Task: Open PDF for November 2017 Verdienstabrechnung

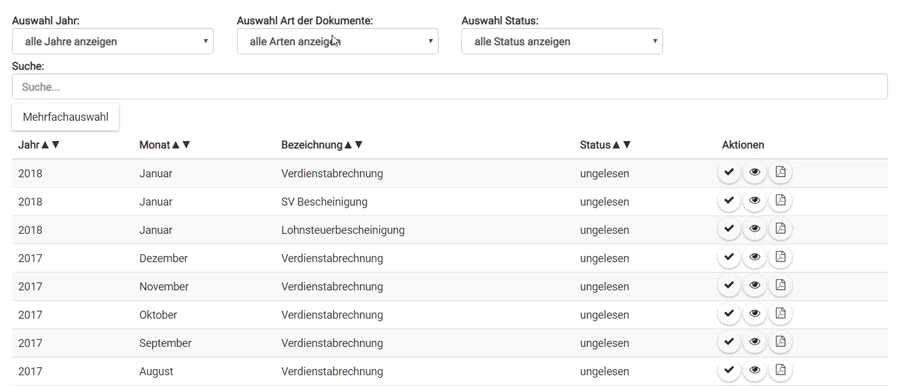Action: pyautogui.click(x=780, y=285)
